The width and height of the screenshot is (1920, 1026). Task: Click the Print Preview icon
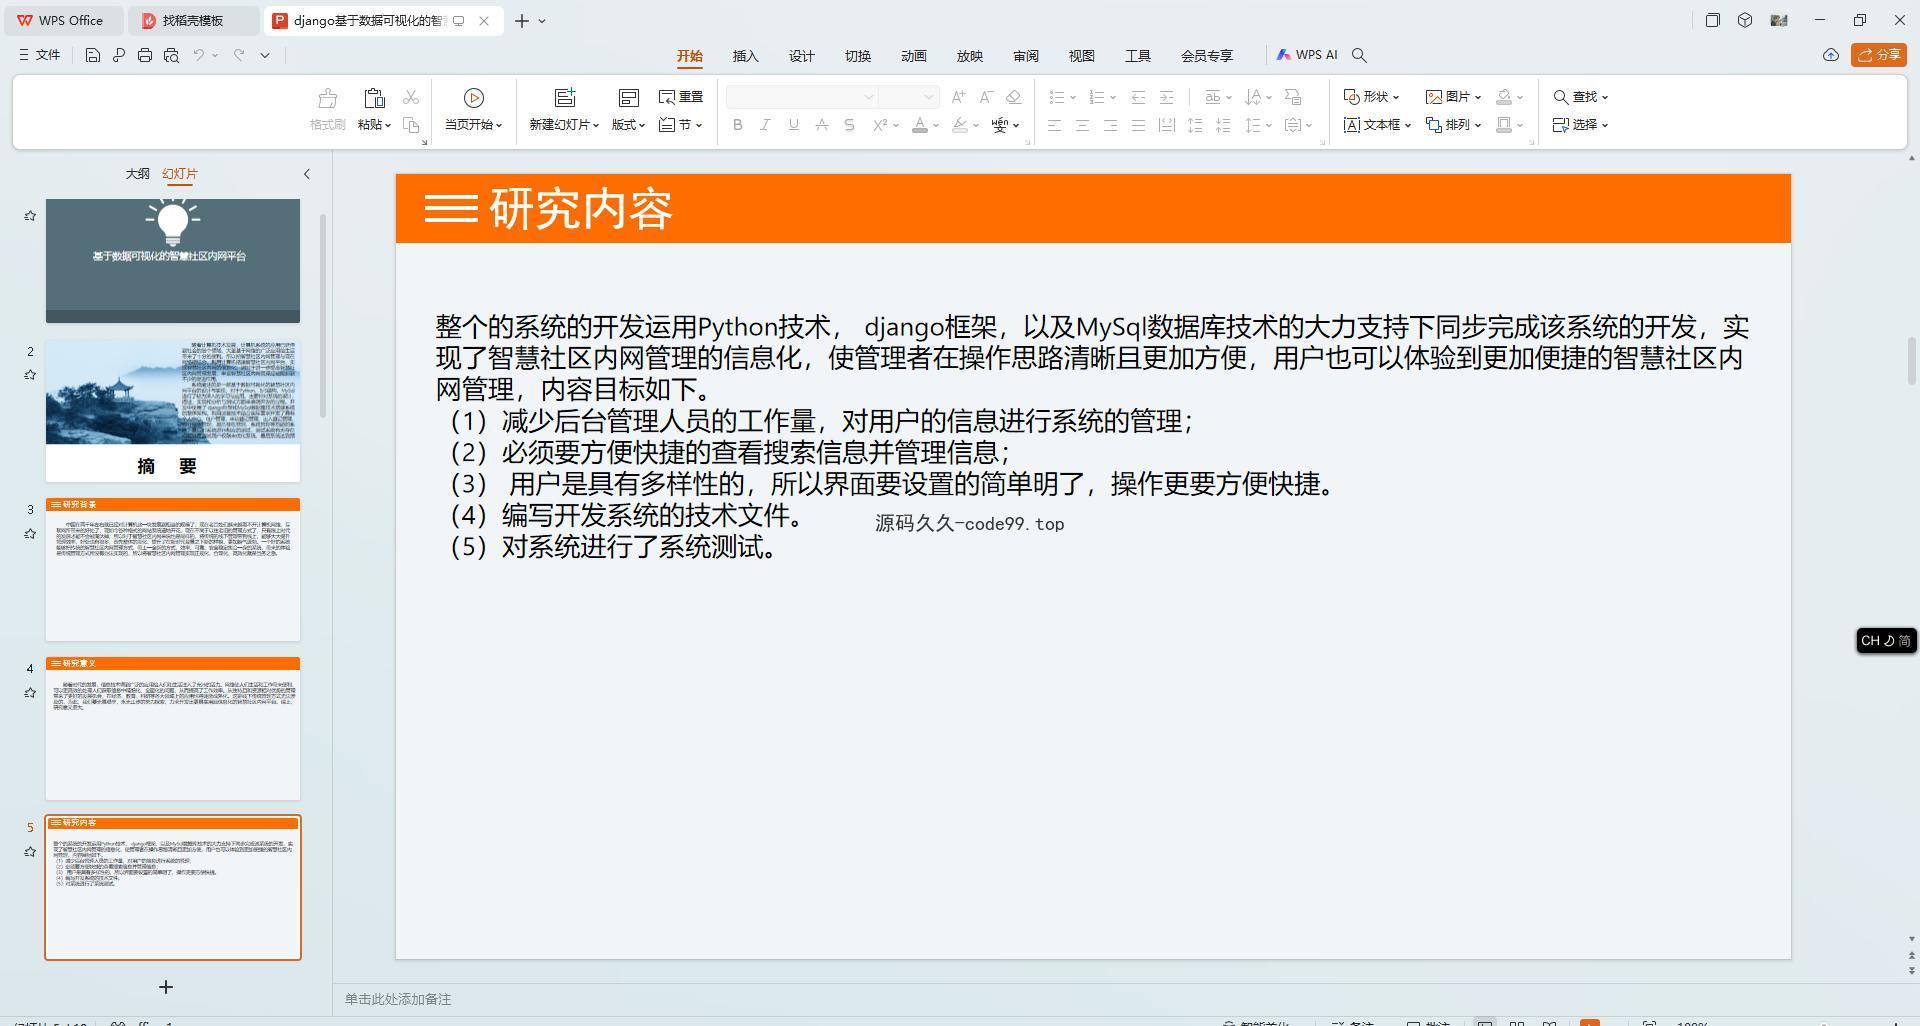[171, 55]
